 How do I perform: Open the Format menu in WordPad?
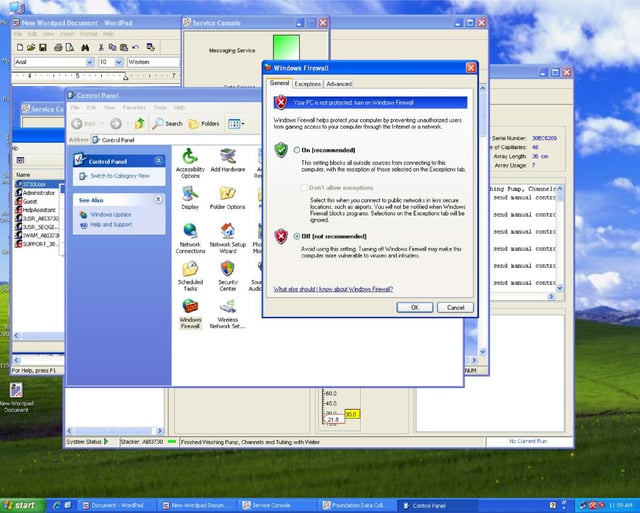[89, 34]
